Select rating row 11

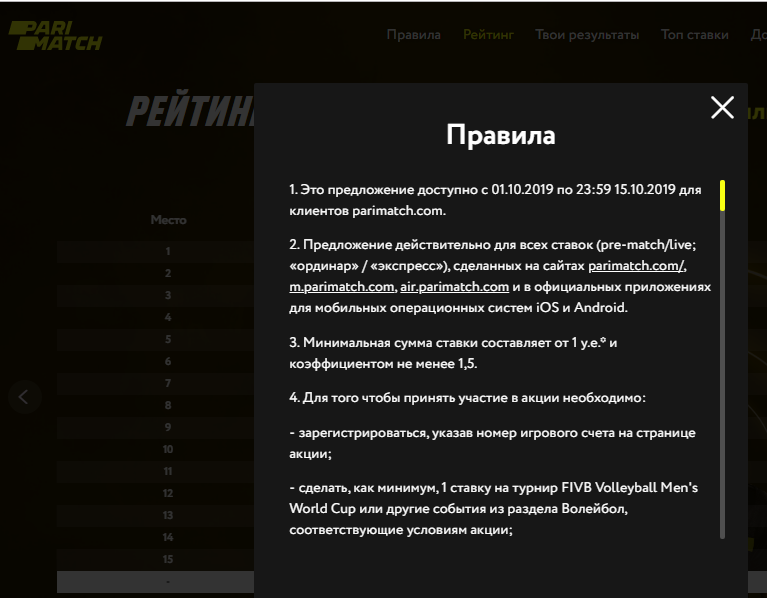pyautogui.click(x=156, y=471)
